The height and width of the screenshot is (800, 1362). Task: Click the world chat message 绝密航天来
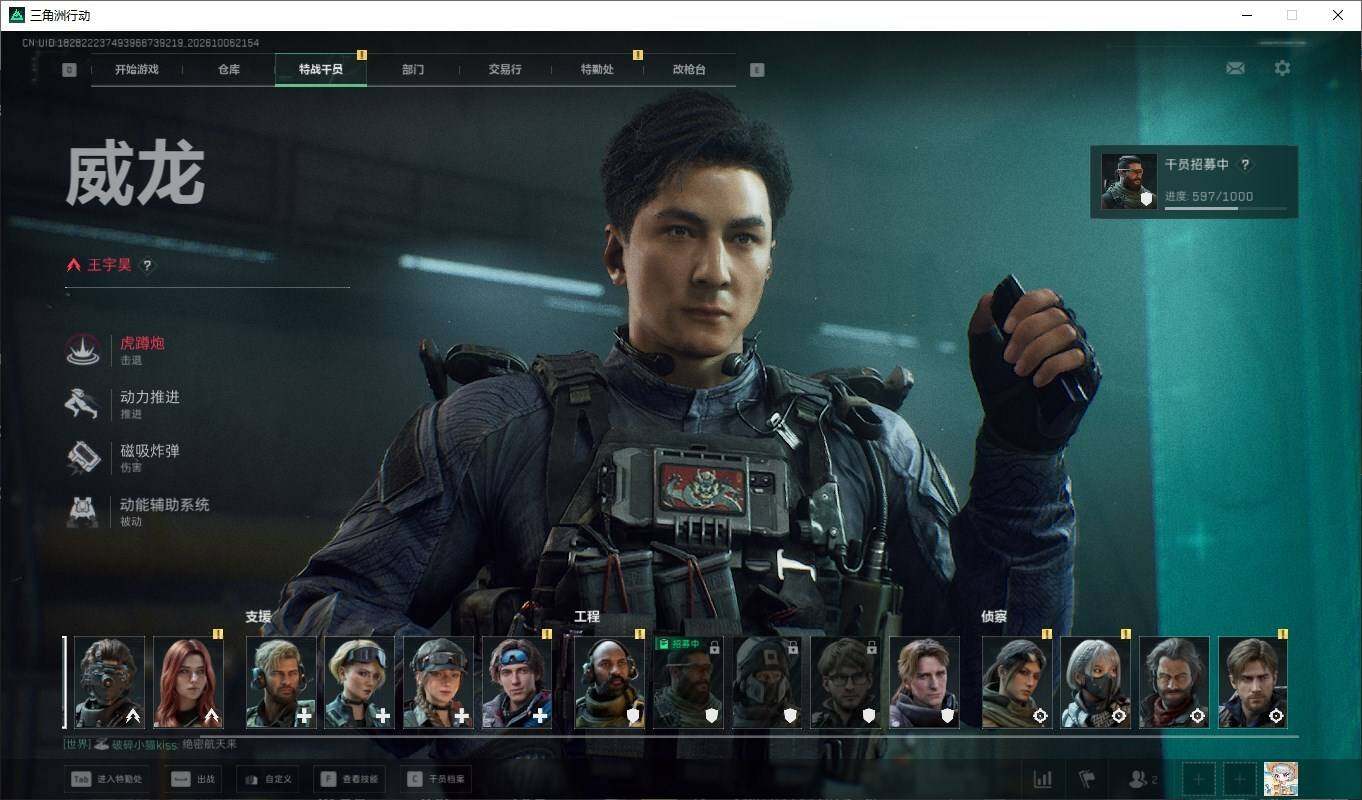pyautogui.click(x=210, y=744)
